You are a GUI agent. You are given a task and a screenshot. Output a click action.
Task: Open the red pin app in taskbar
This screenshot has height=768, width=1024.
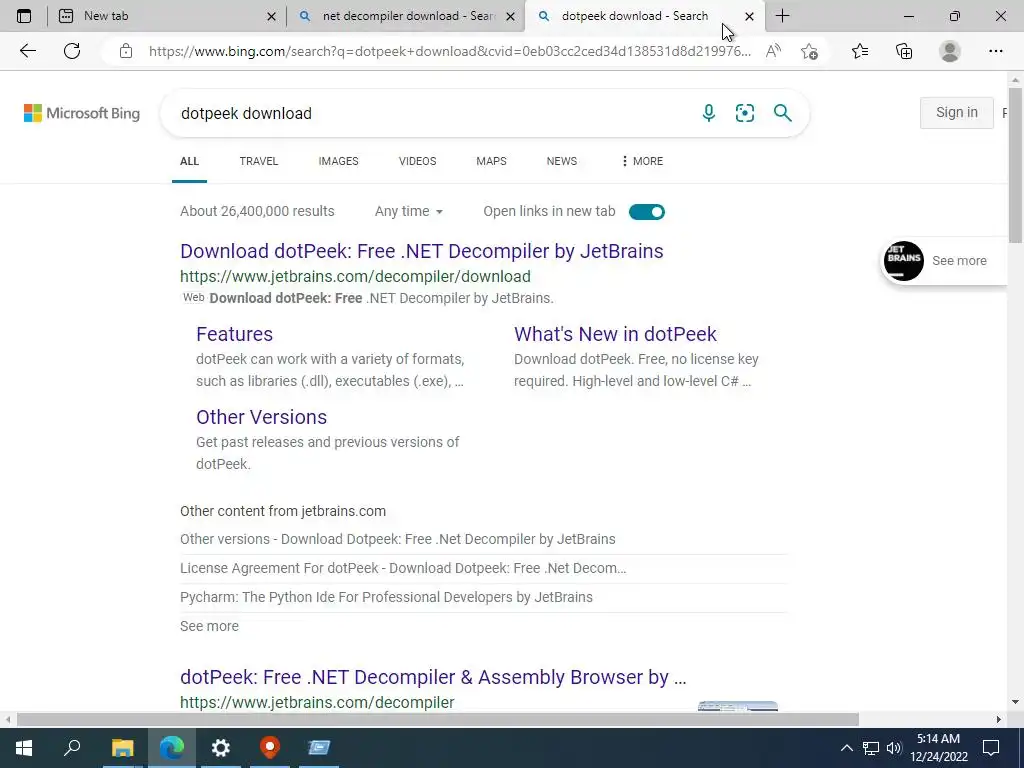tap(270, 748)
